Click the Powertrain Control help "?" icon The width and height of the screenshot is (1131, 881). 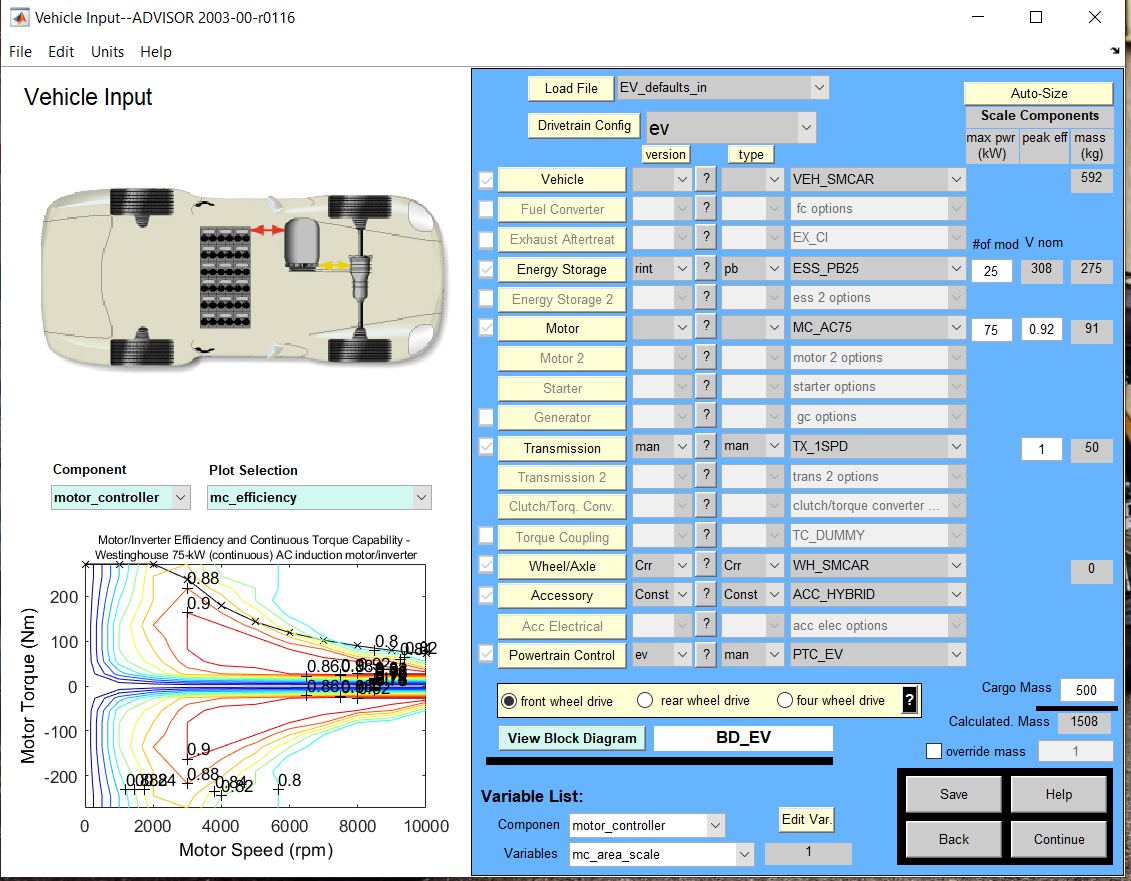(x=706, y=655)
